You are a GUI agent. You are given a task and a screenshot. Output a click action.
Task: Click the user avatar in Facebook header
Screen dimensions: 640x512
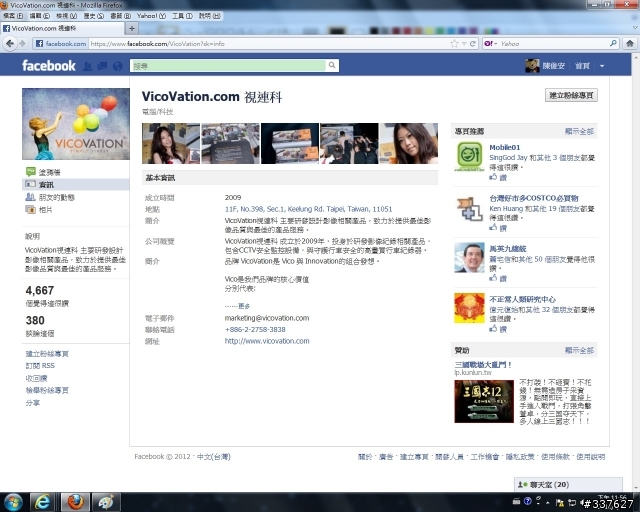pyautogui.click(x=532, y=66)
